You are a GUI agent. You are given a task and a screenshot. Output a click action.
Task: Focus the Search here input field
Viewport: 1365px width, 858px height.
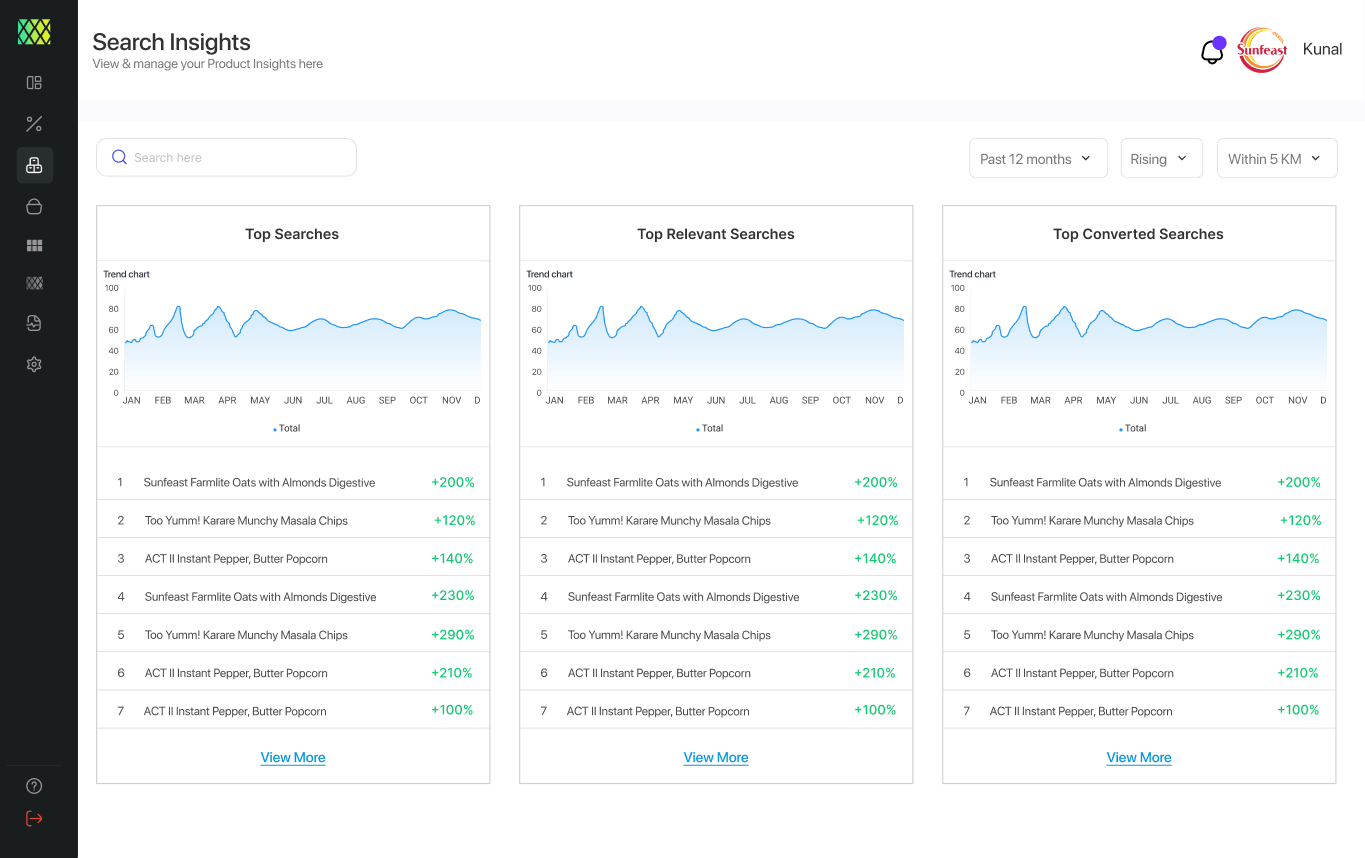(226, 157)
